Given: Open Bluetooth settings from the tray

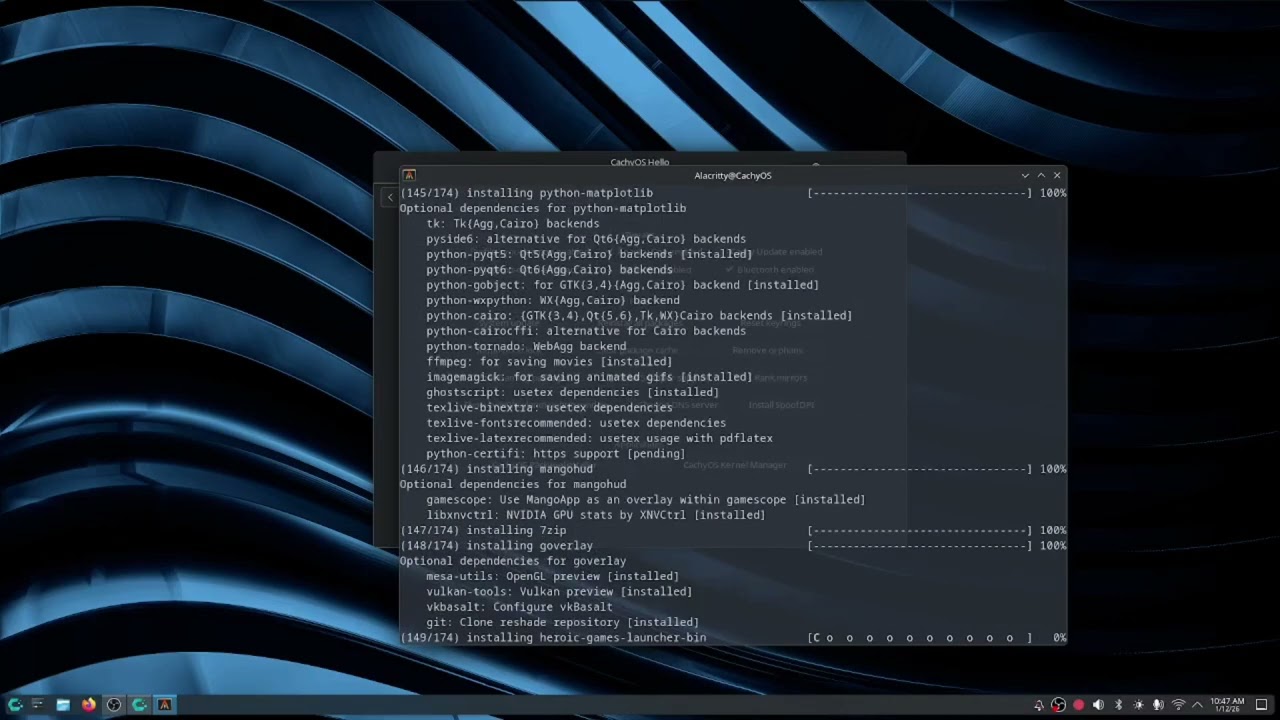Looking at the screenshot, I should (x=1118, y=705).
